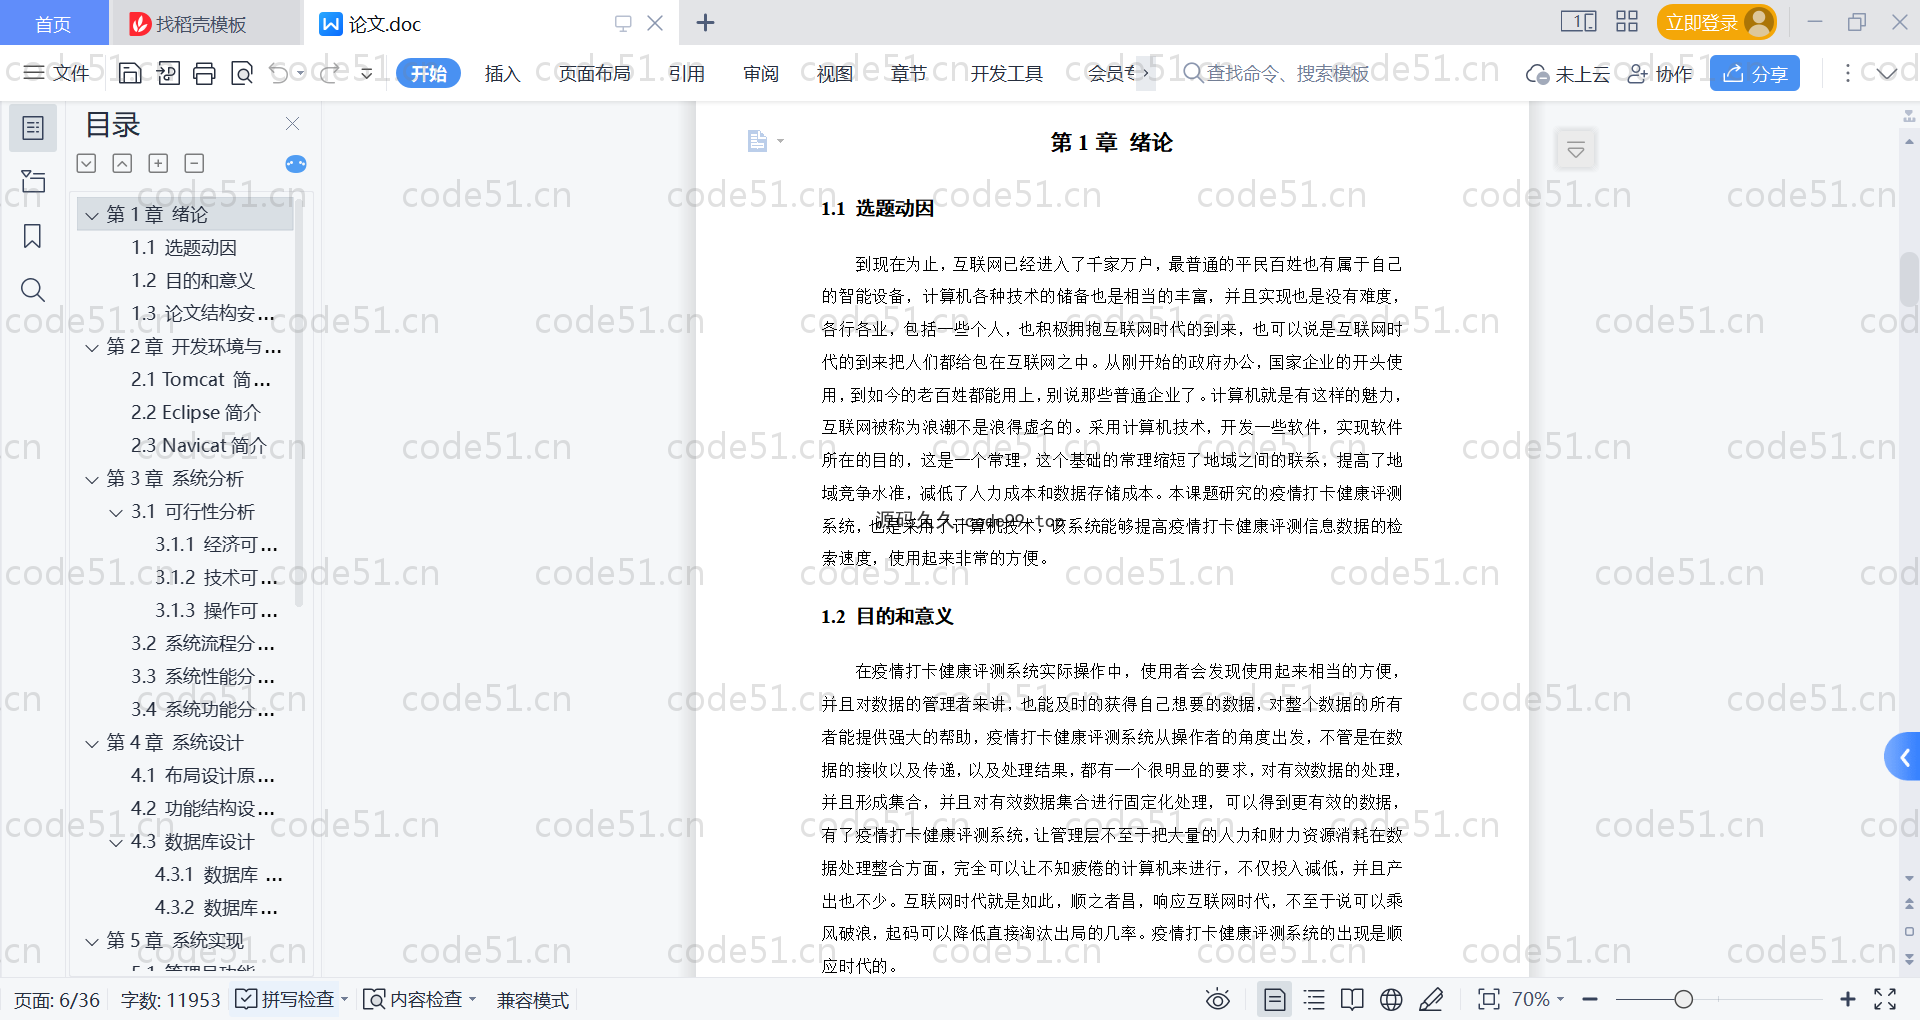
Task: Click the Redo arrow
Action: point(329,73)
